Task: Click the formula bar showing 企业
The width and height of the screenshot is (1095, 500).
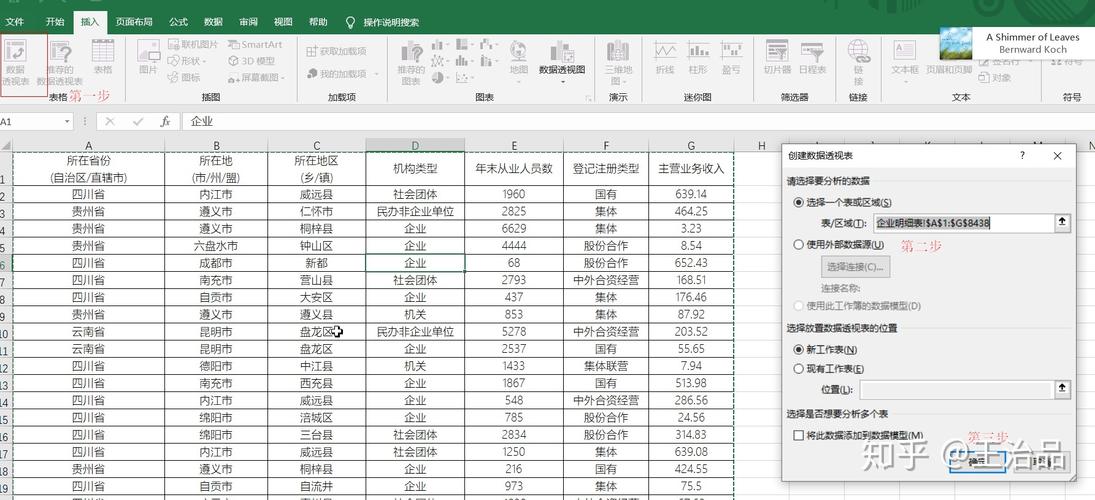Action: point(637,122)
